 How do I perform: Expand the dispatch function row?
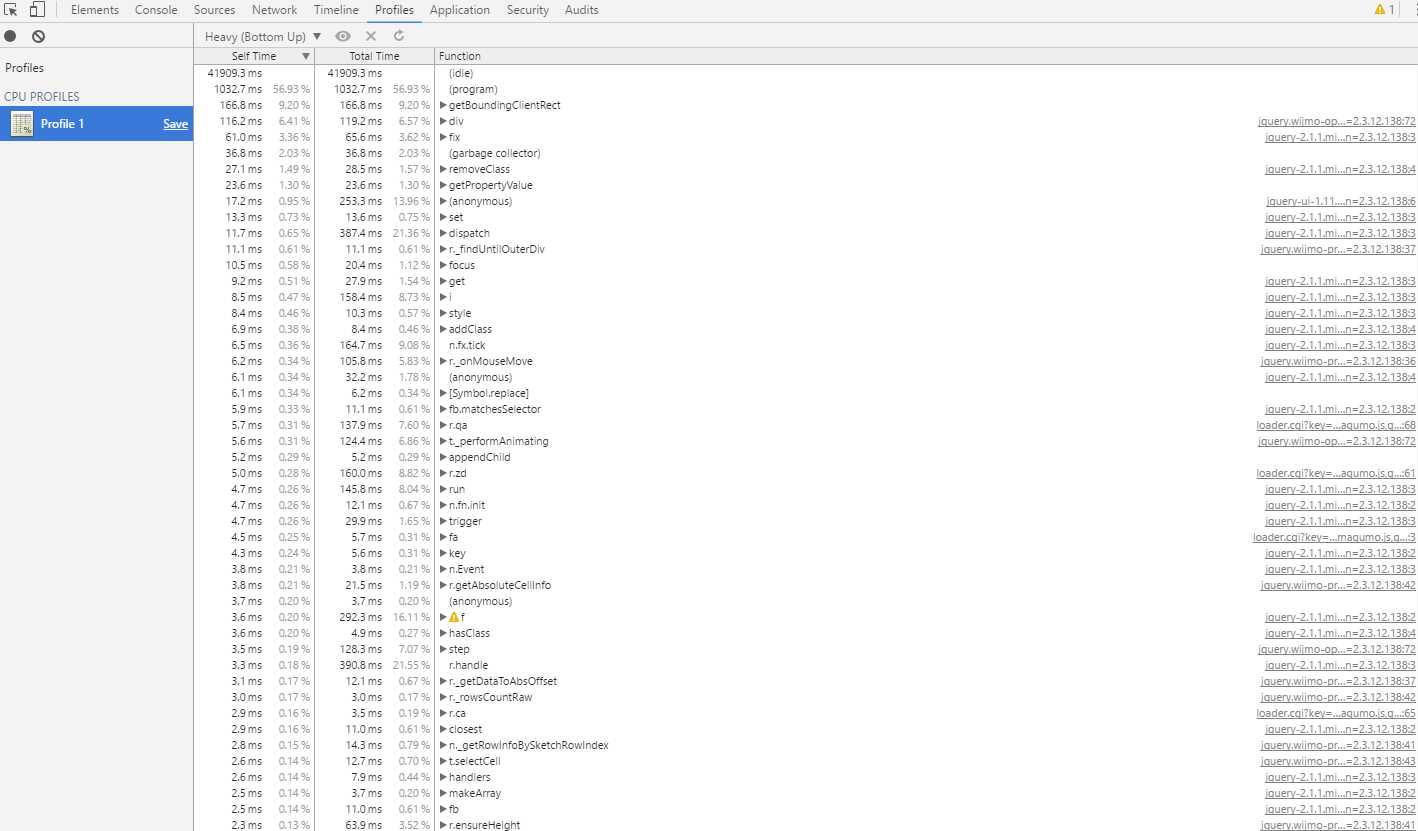click(443, 233)
